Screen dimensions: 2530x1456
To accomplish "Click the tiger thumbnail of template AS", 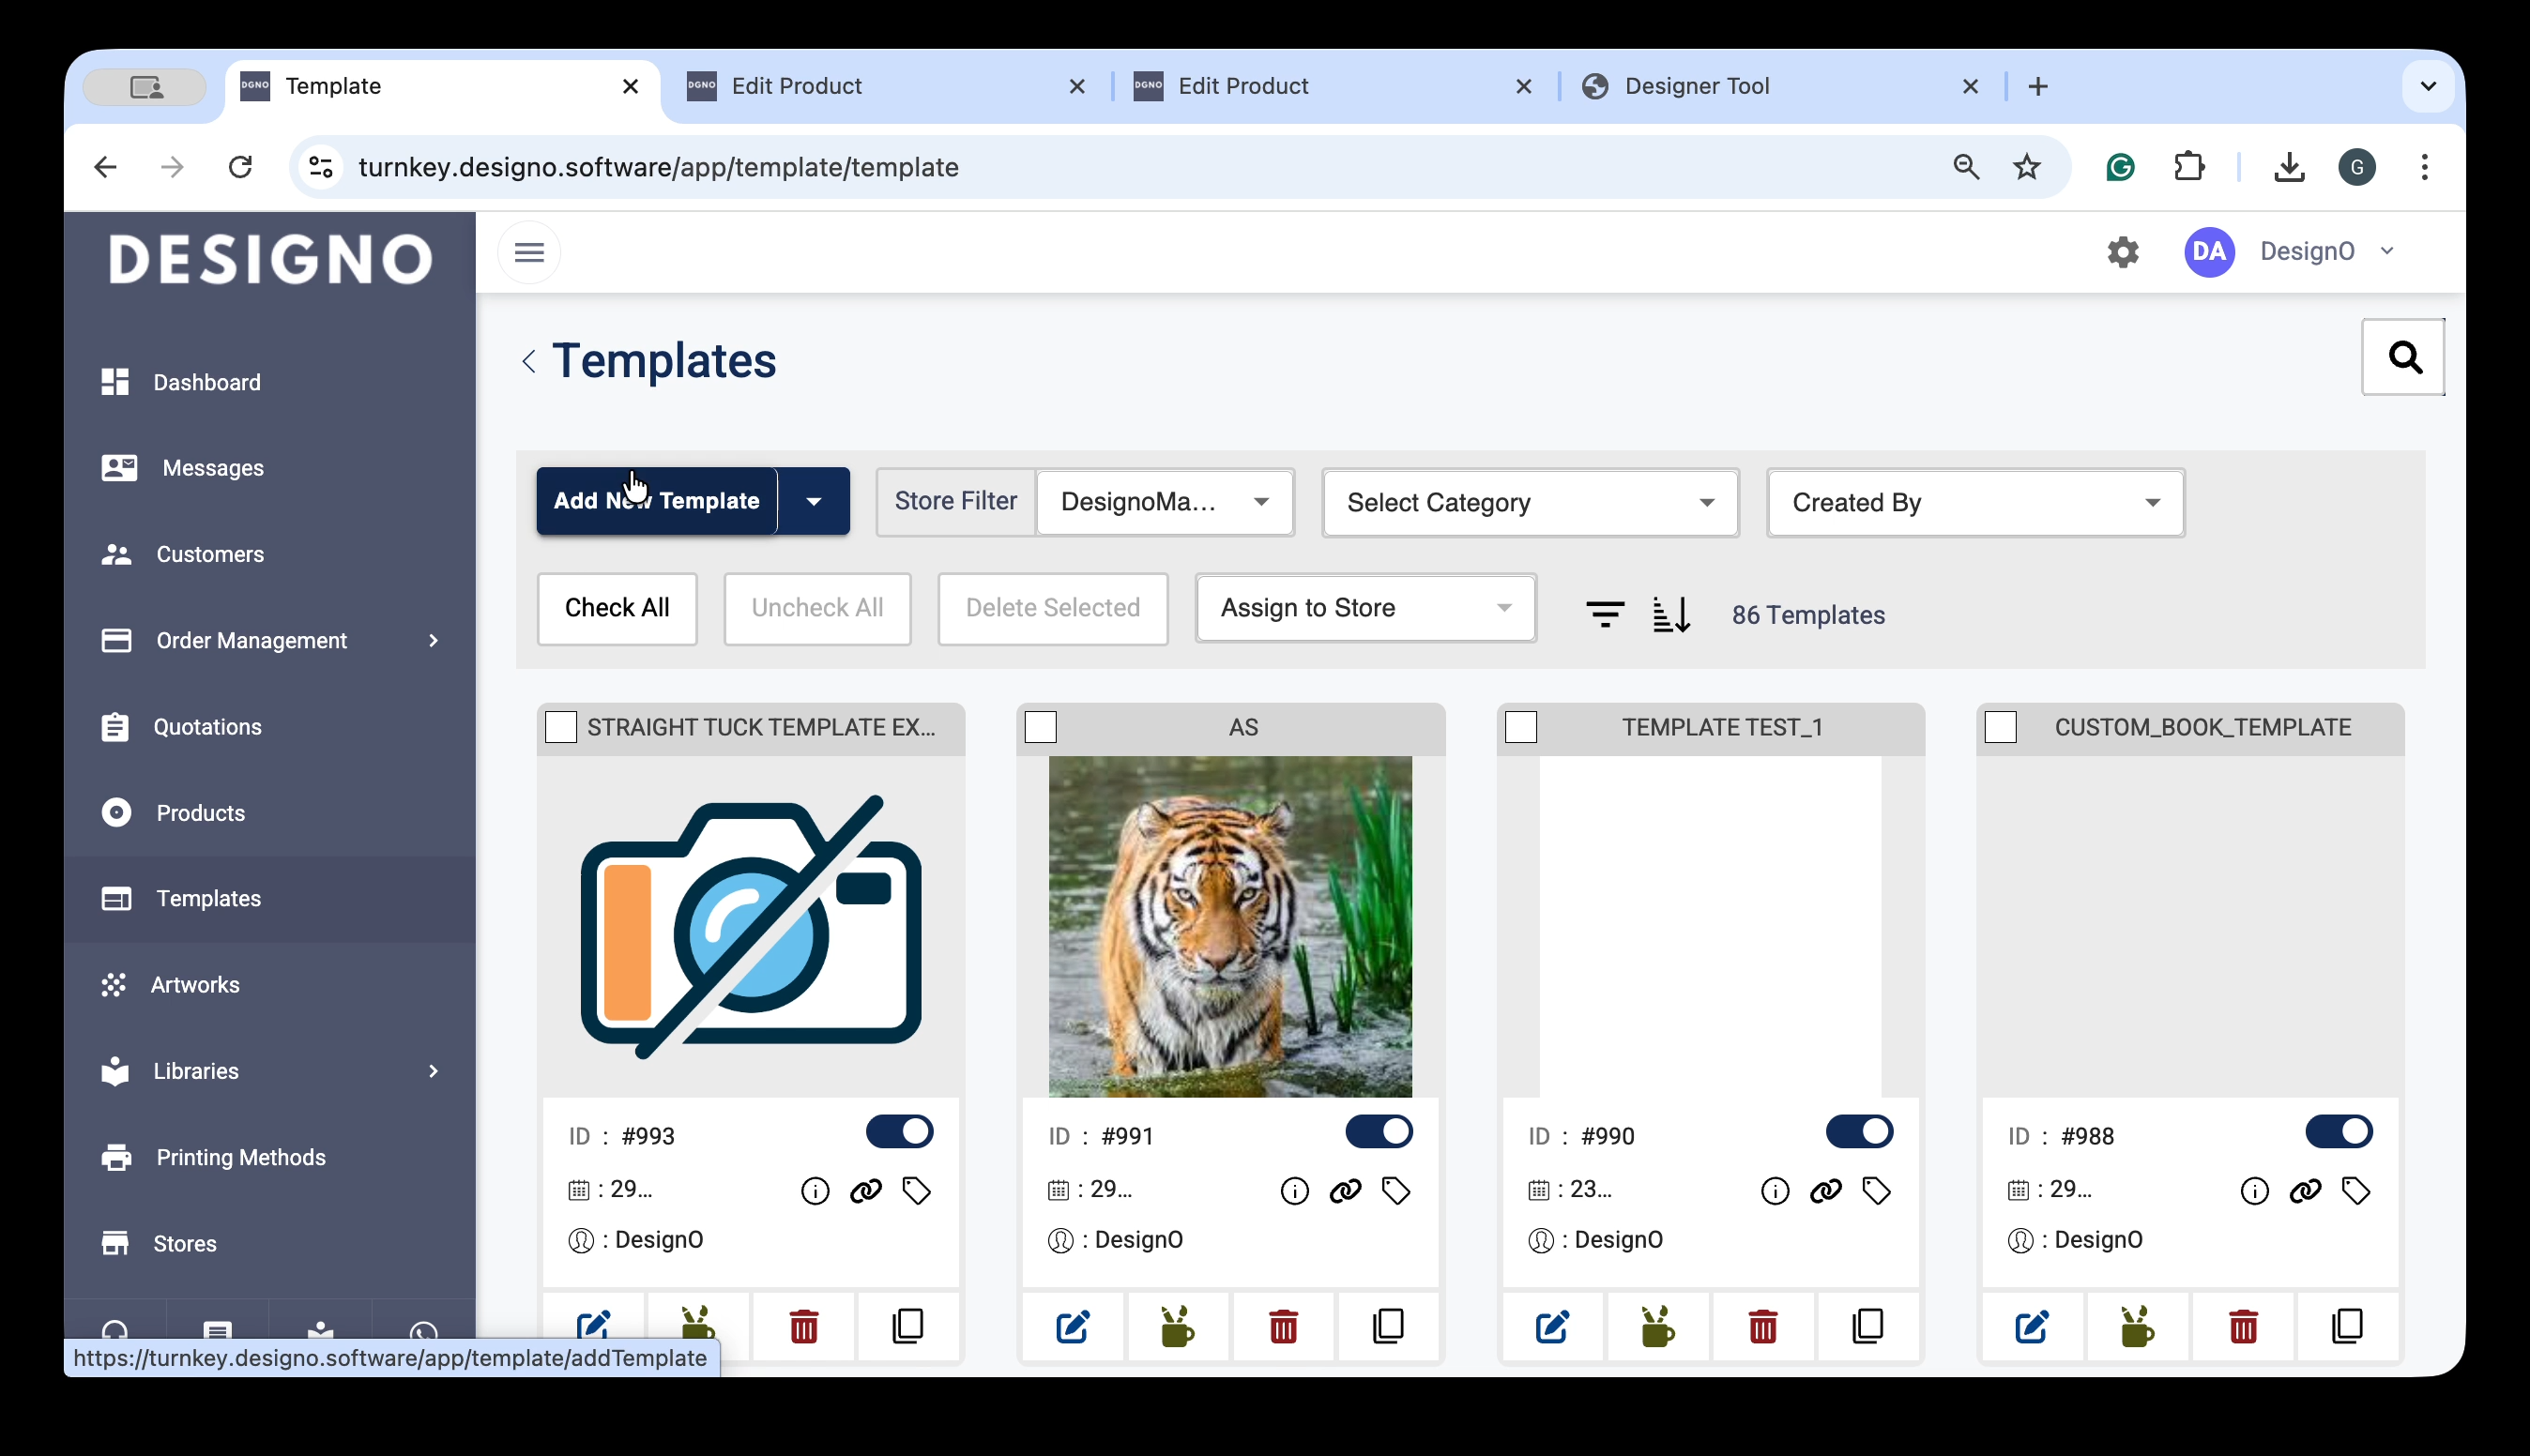I will point(1229,925).
